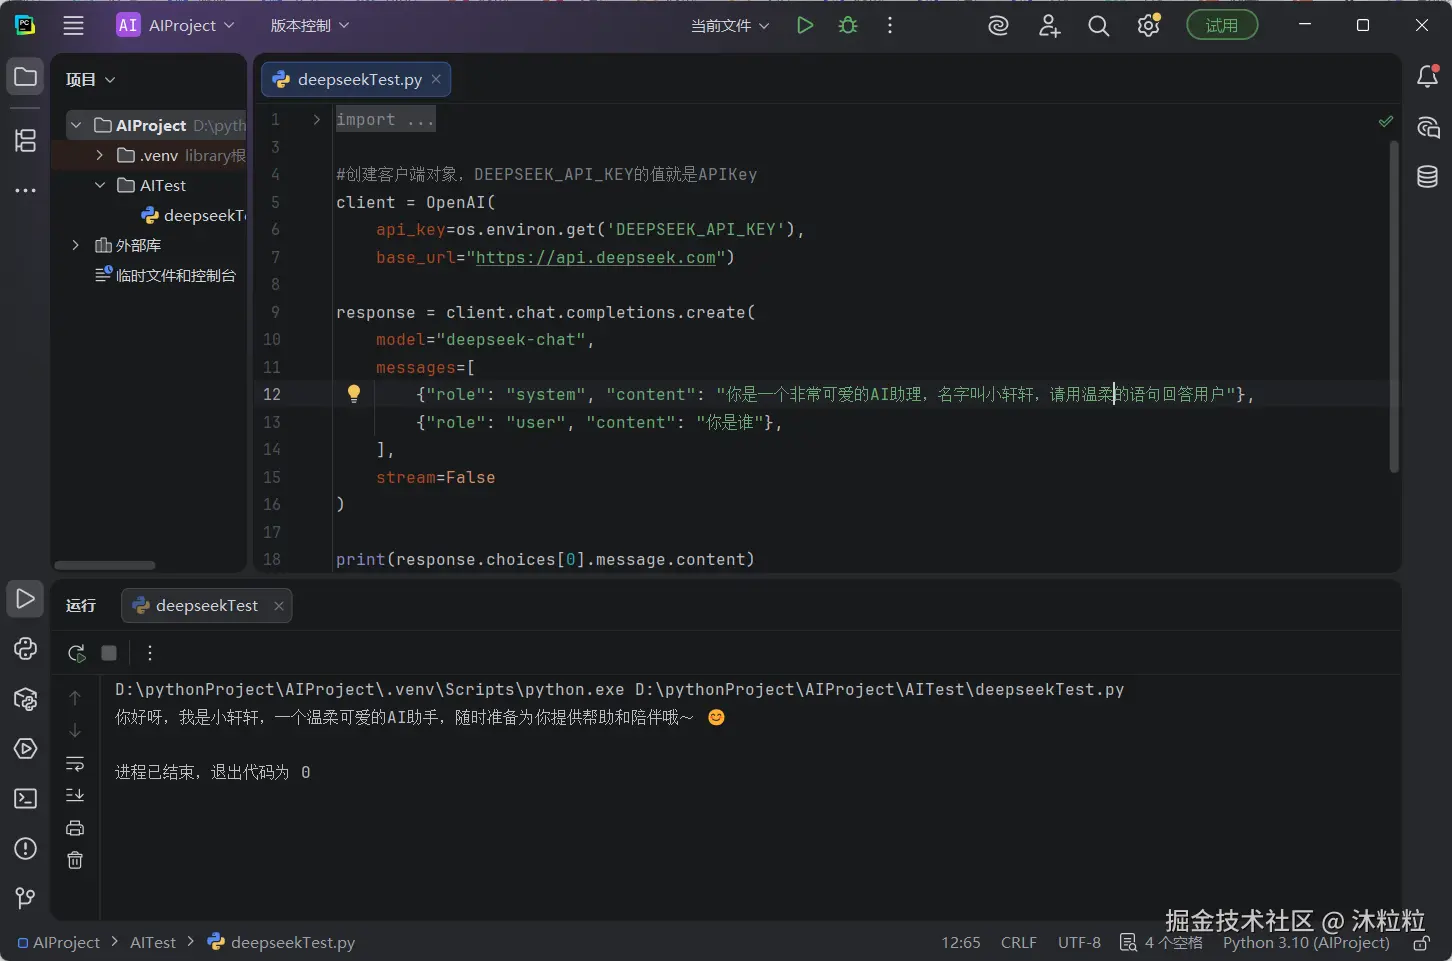Open the Code With Me add-user icon
The width and height of the screenshot is (1452, 961).
[1049, 26]
